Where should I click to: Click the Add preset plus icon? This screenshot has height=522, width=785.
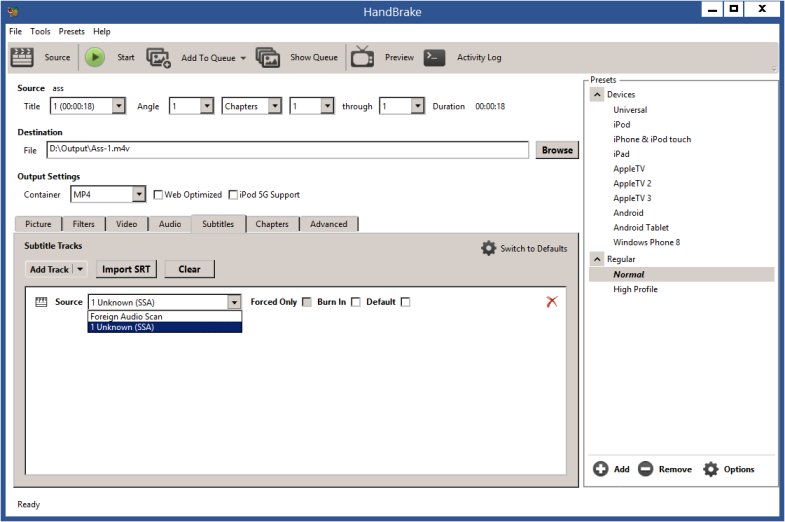[600, 469]
